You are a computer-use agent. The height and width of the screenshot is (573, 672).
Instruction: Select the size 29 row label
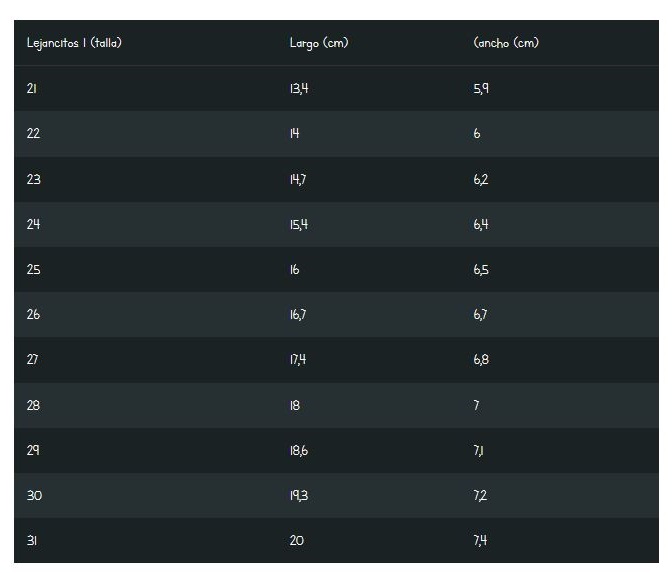click(x=33, y=451)
